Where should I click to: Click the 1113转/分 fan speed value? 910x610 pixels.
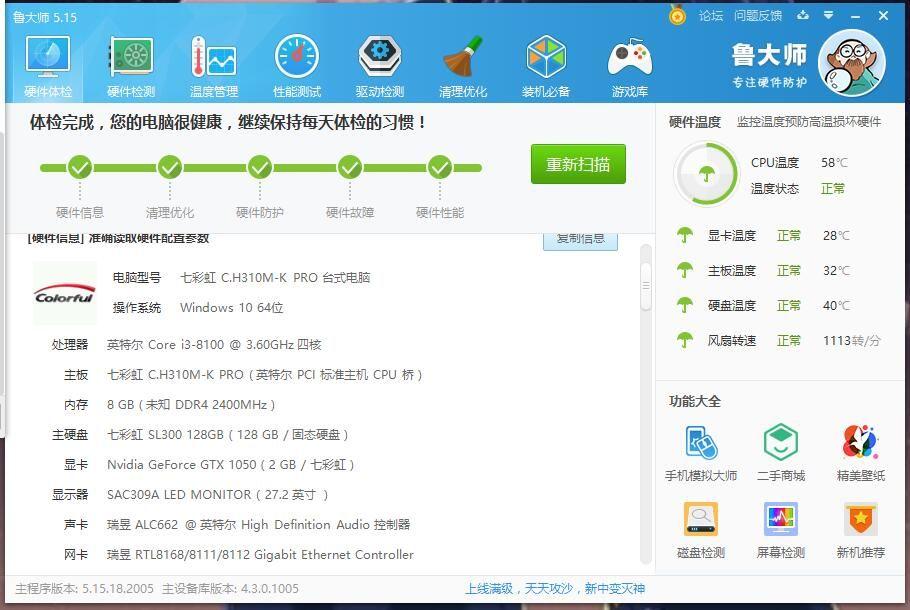coord(851,341)
